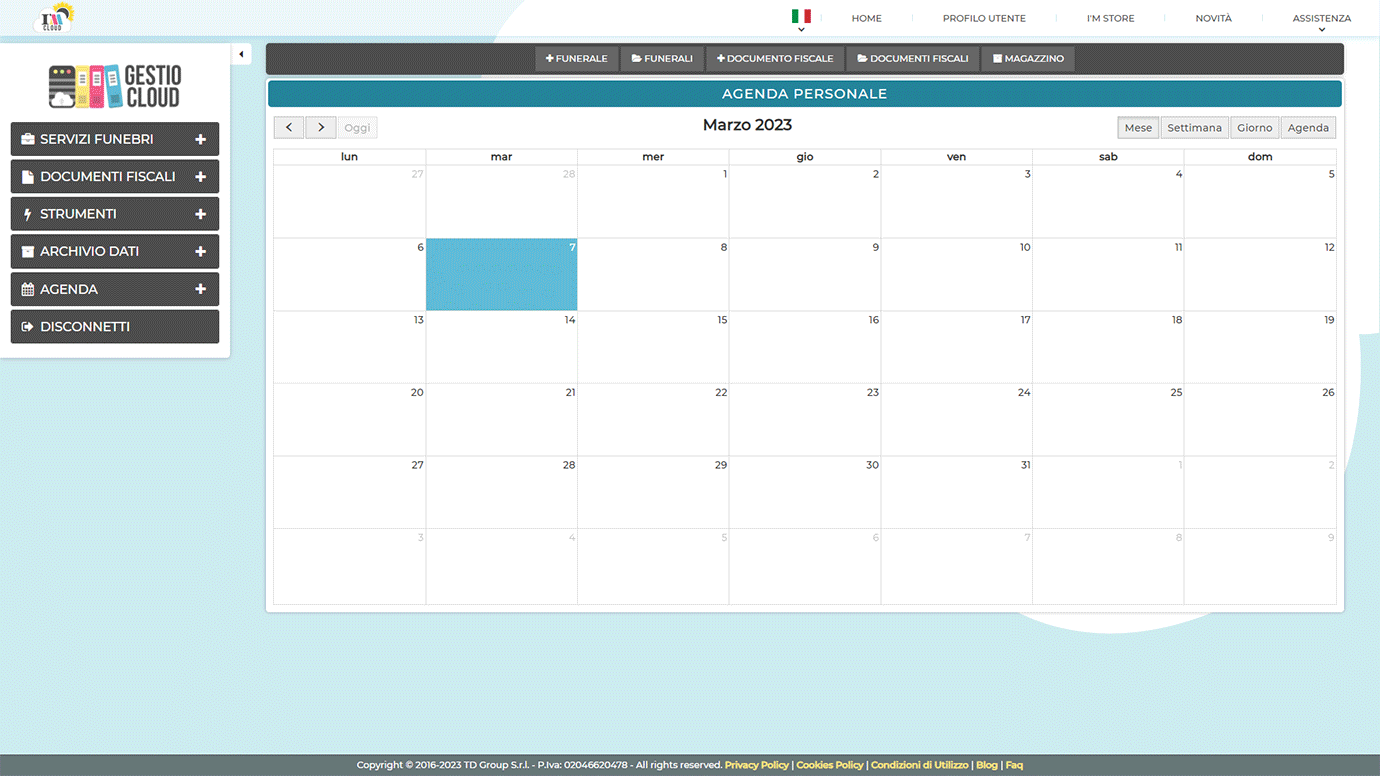Click the I'M Cloud logo icon

click(x=55, y=17)
